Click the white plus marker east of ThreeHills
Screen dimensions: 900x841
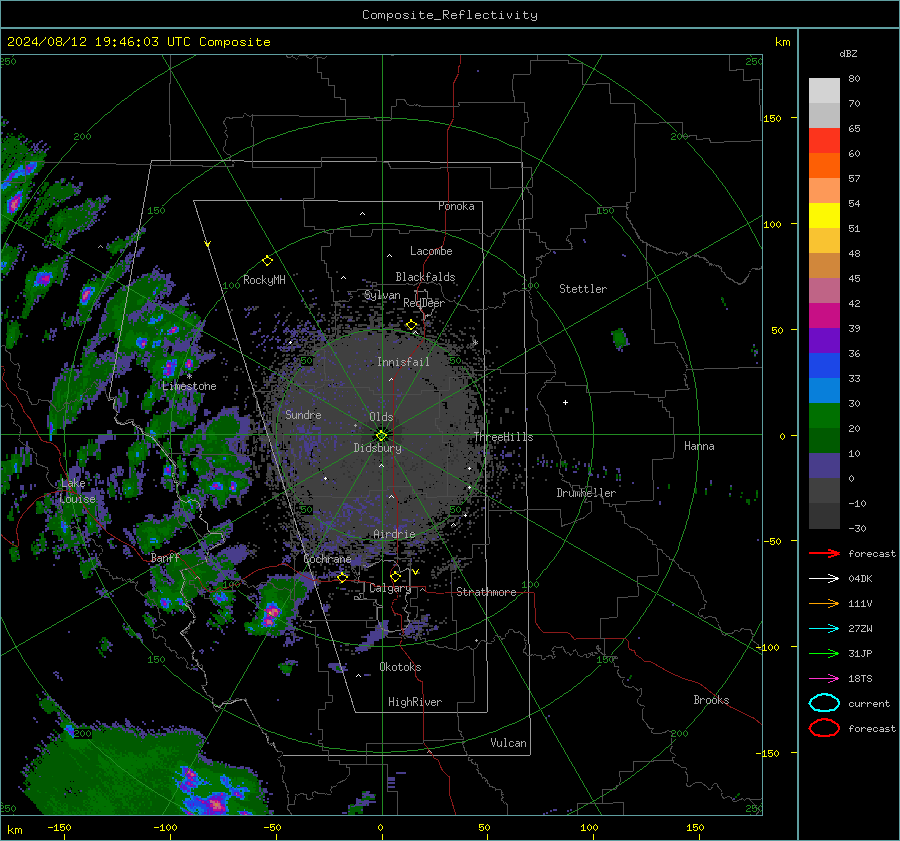point(565,402)
